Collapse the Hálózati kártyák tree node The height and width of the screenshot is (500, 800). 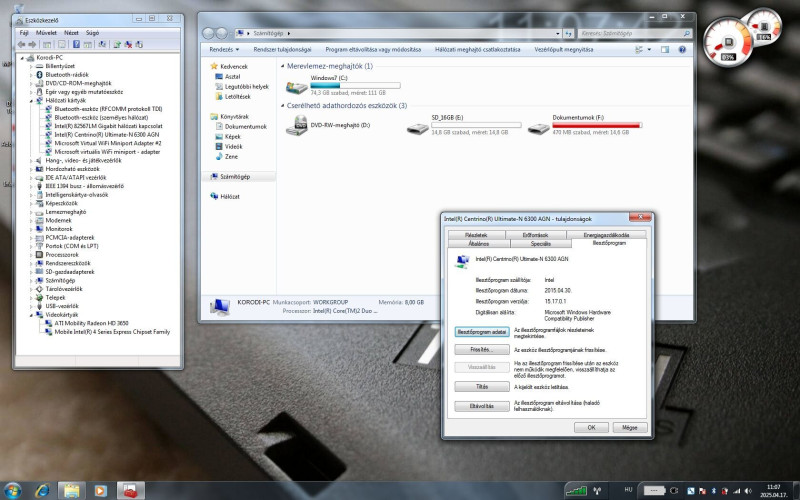pos(31,101)
